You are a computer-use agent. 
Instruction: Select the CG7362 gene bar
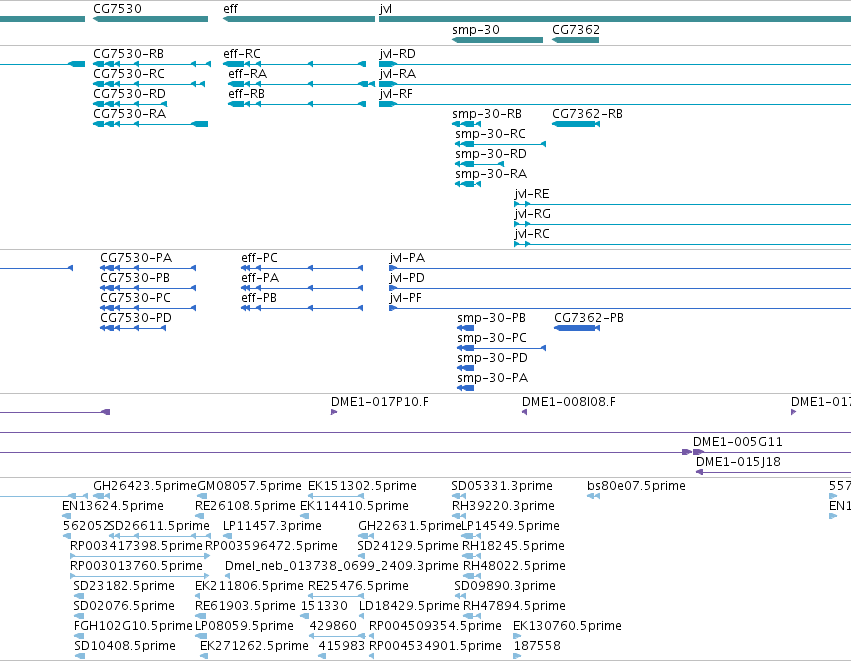click(x=575, y=40)
